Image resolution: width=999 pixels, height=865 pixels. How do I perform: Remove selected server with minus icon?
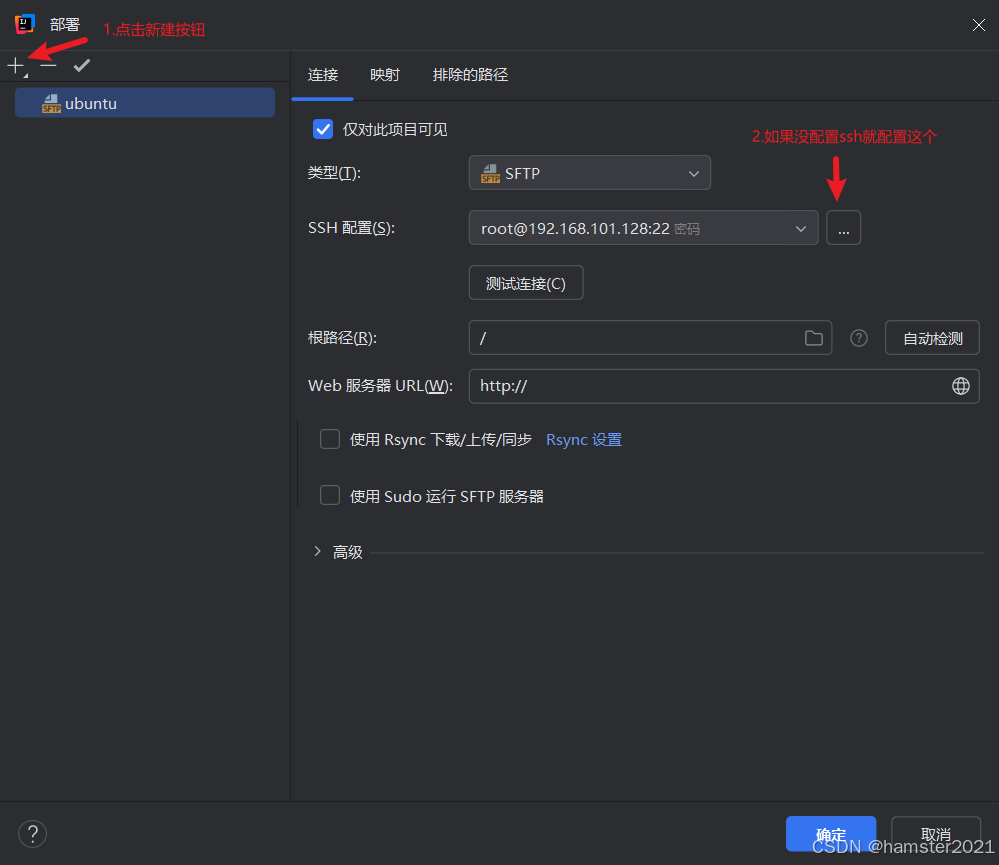pos(48,65)
